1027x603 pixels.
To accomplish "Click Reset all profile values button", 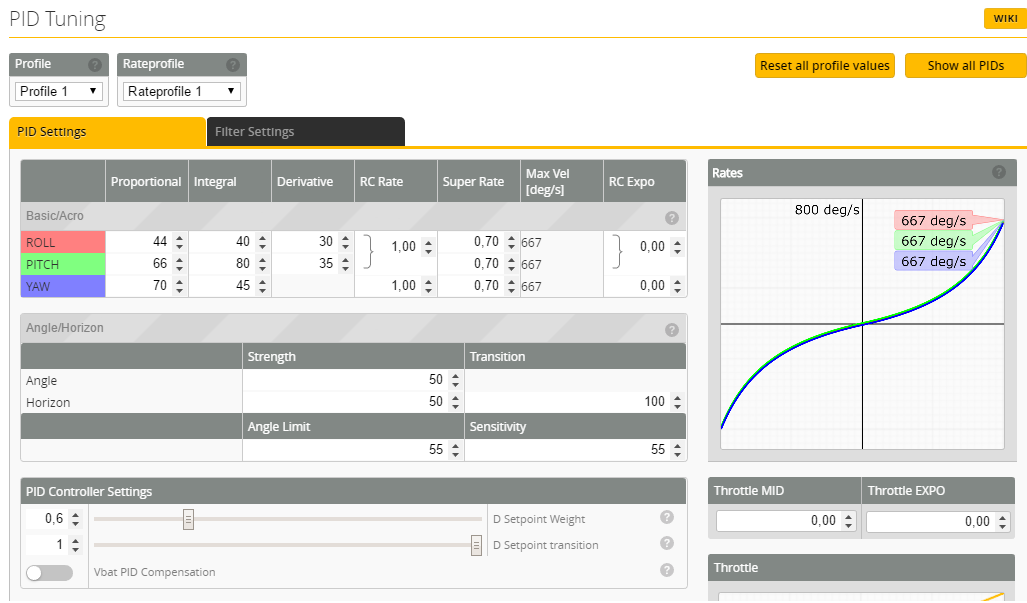I will tap(825, 65).
